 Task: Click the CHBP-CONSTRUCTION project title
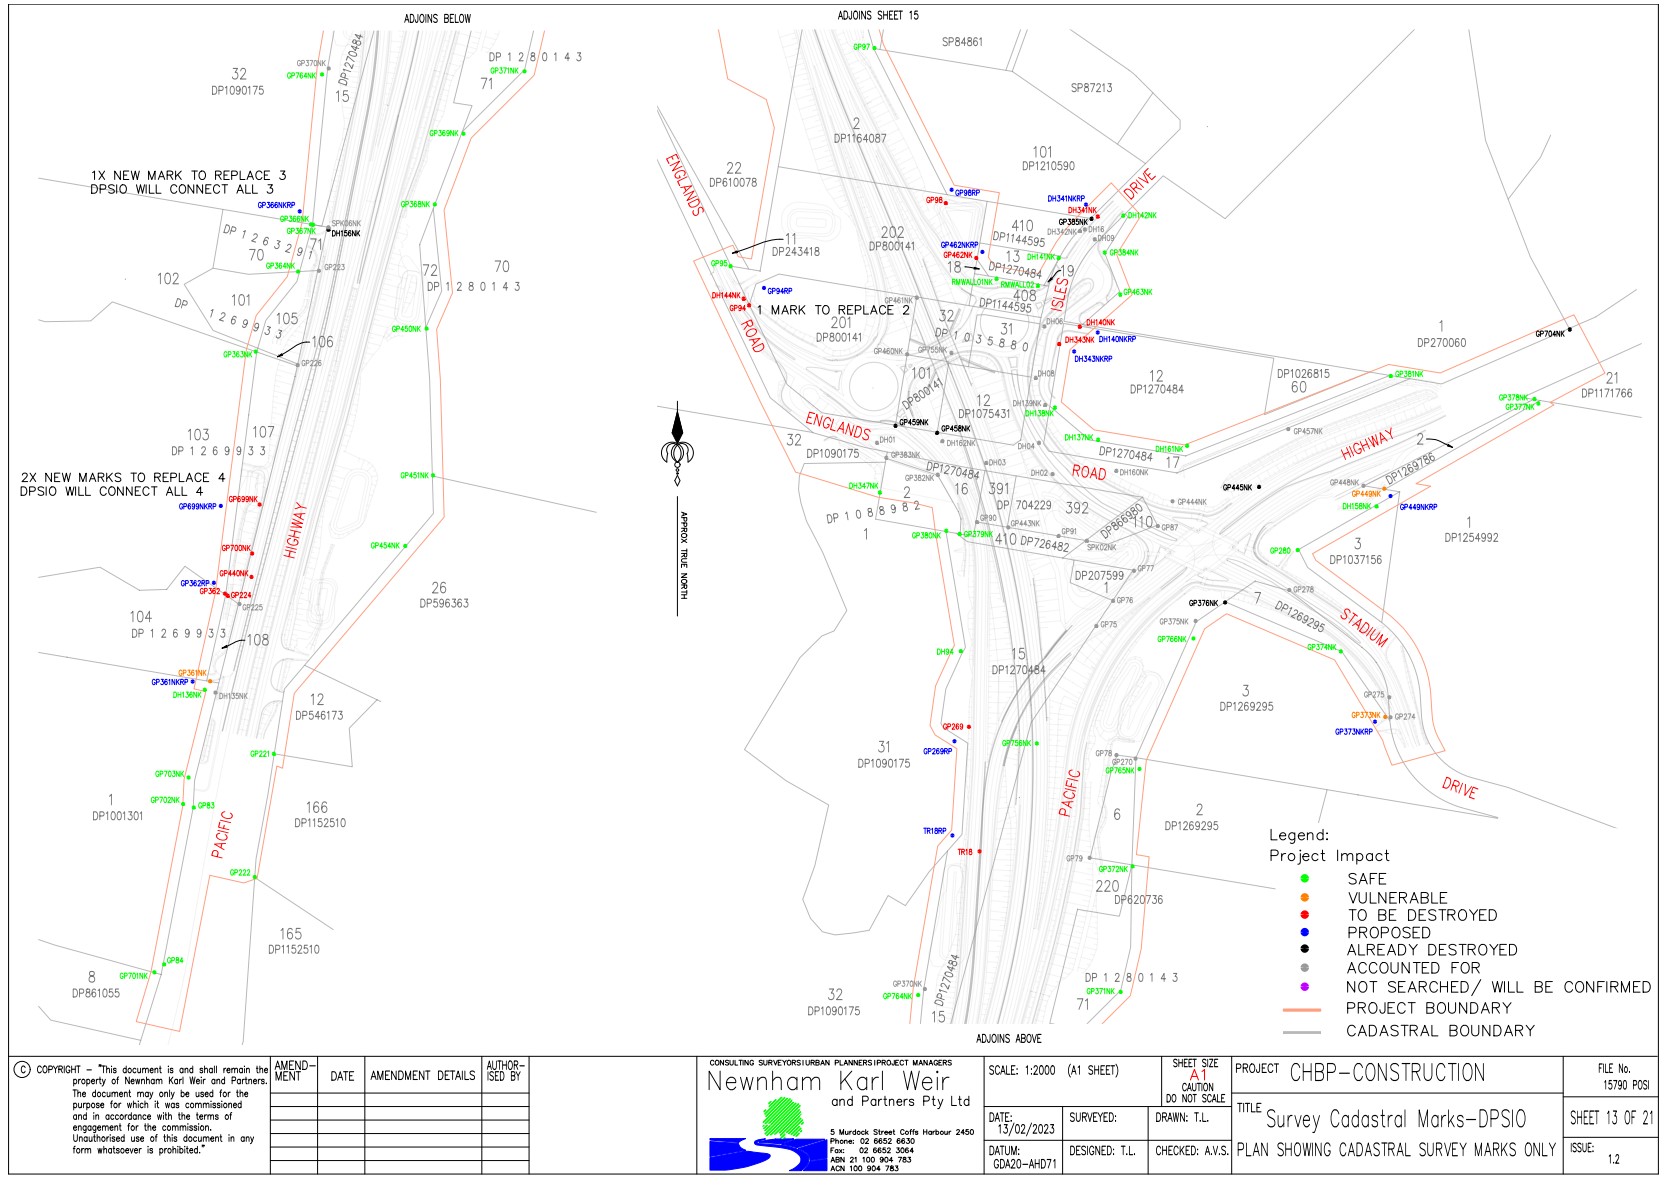coord(1387,1074)
